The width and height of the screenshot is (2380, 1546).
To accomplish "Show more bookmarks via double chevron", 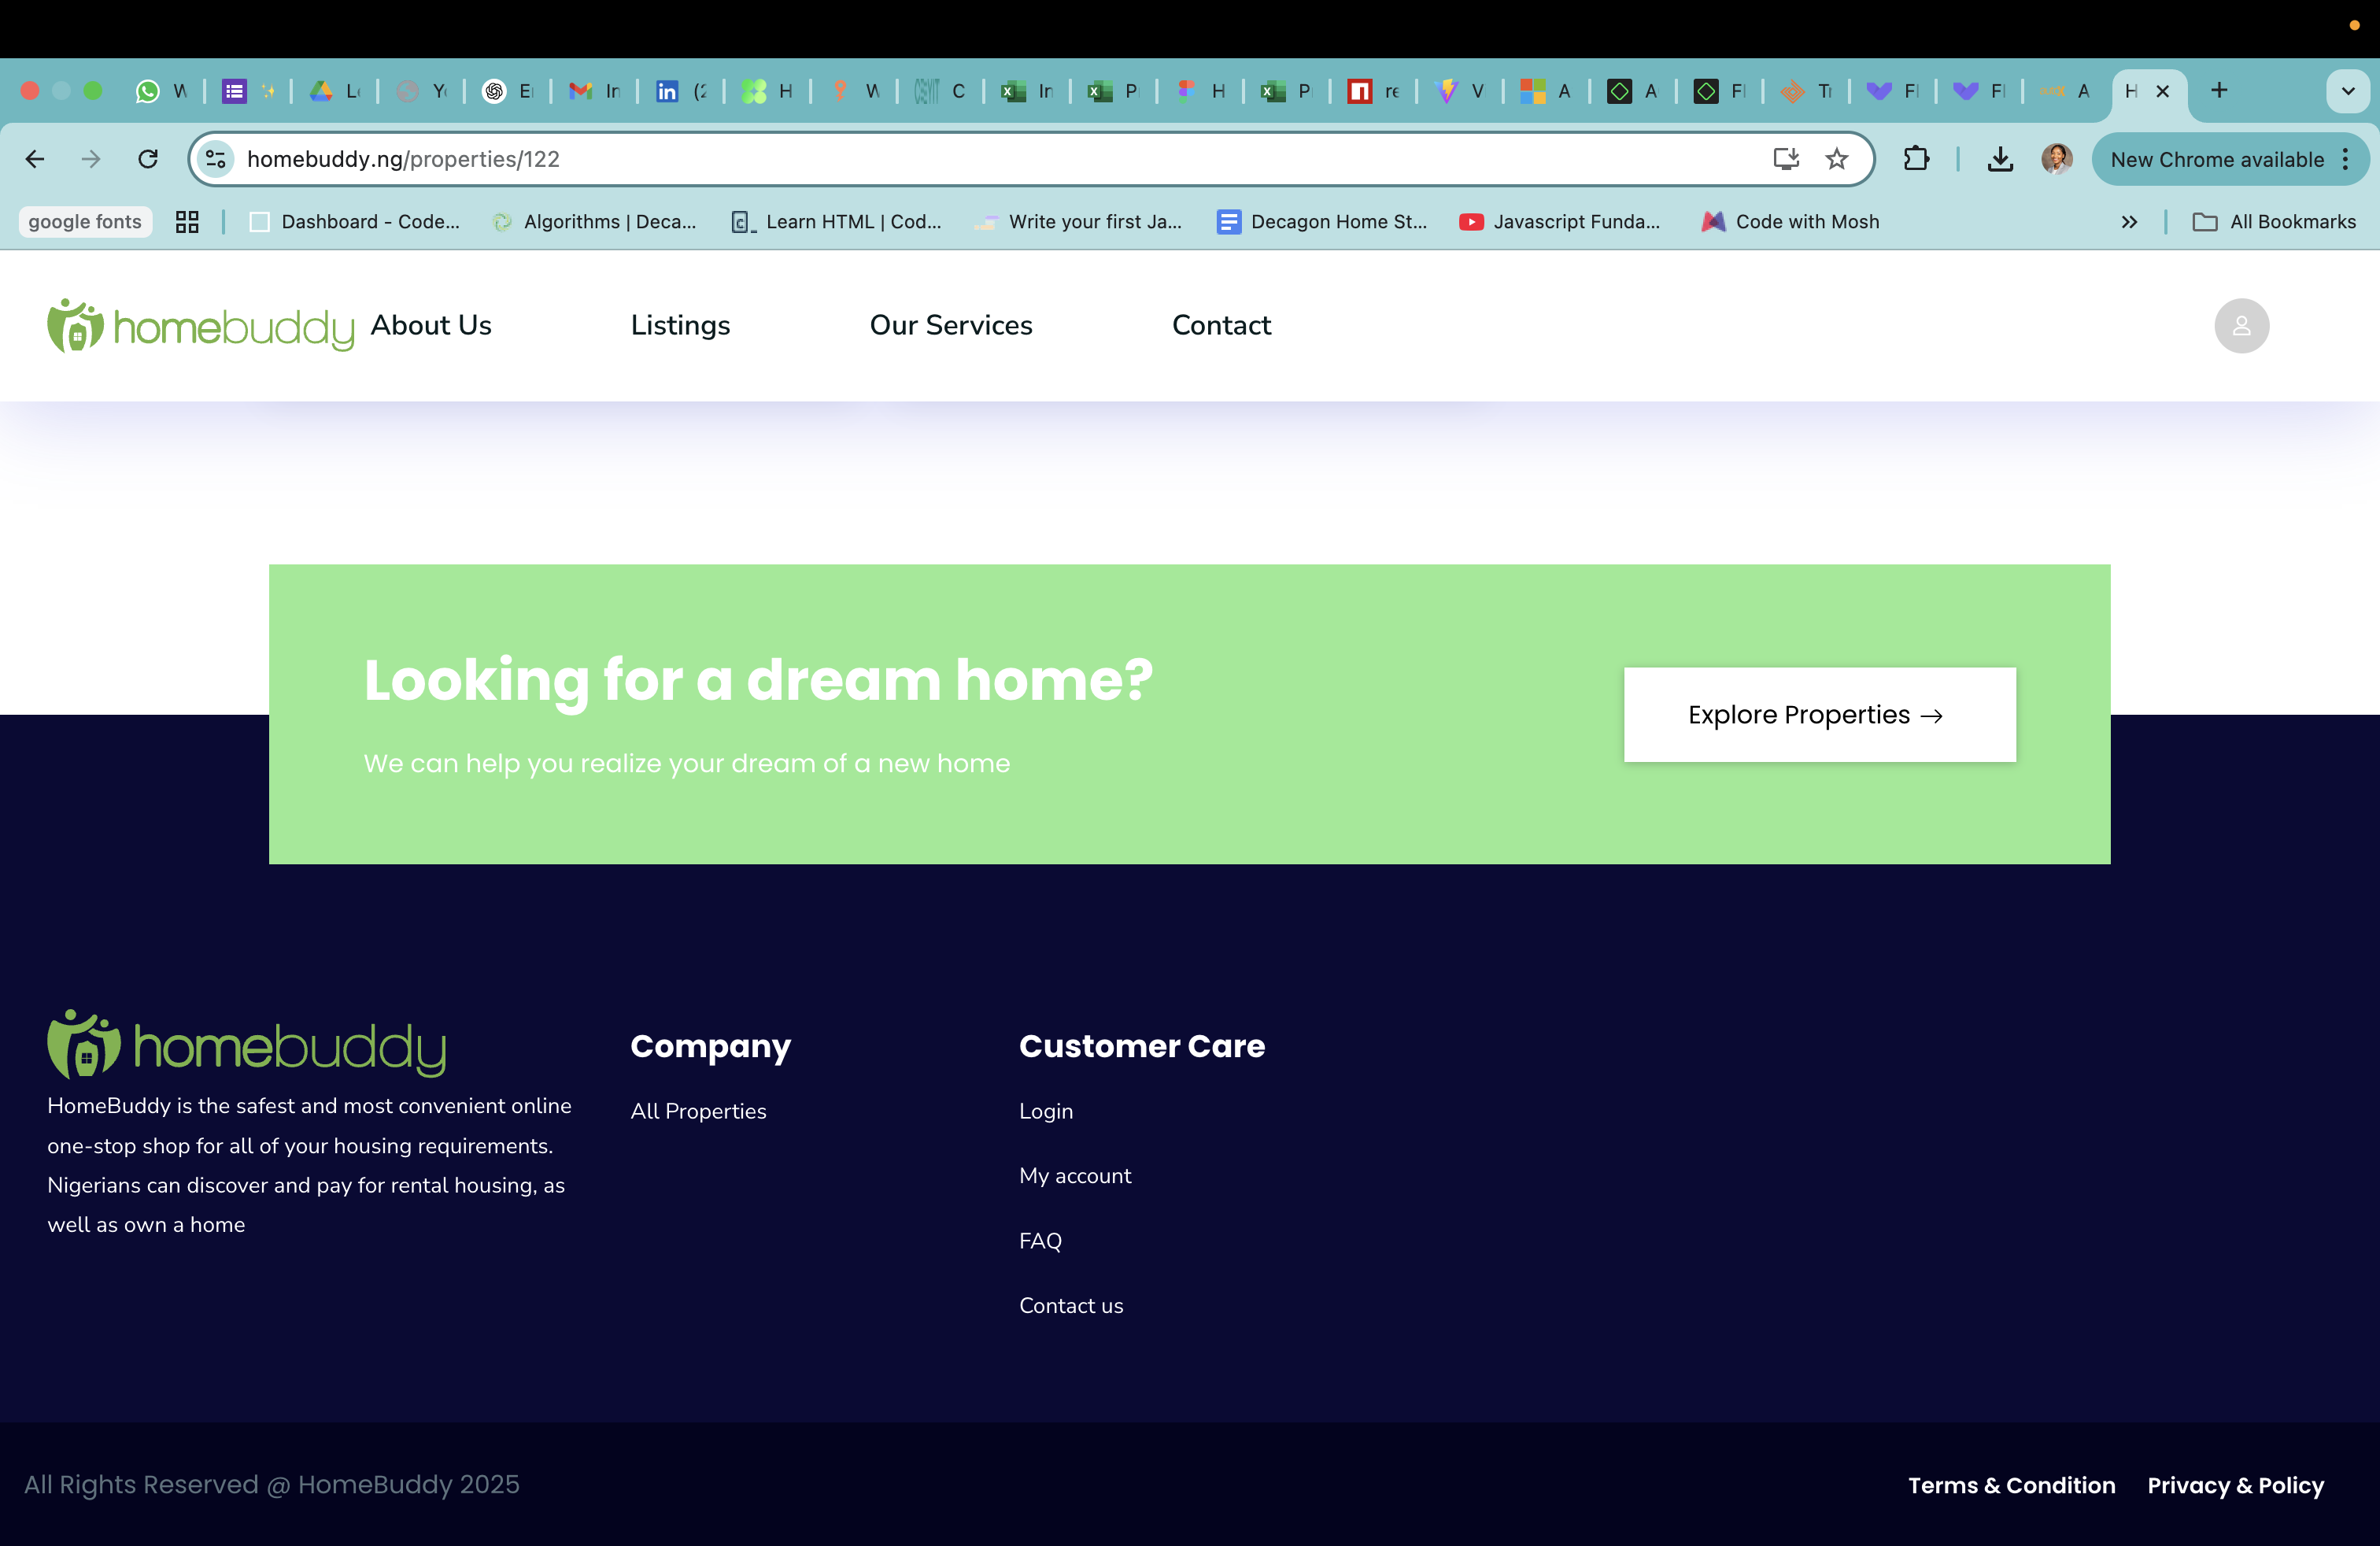I will tap(2129, 222).
